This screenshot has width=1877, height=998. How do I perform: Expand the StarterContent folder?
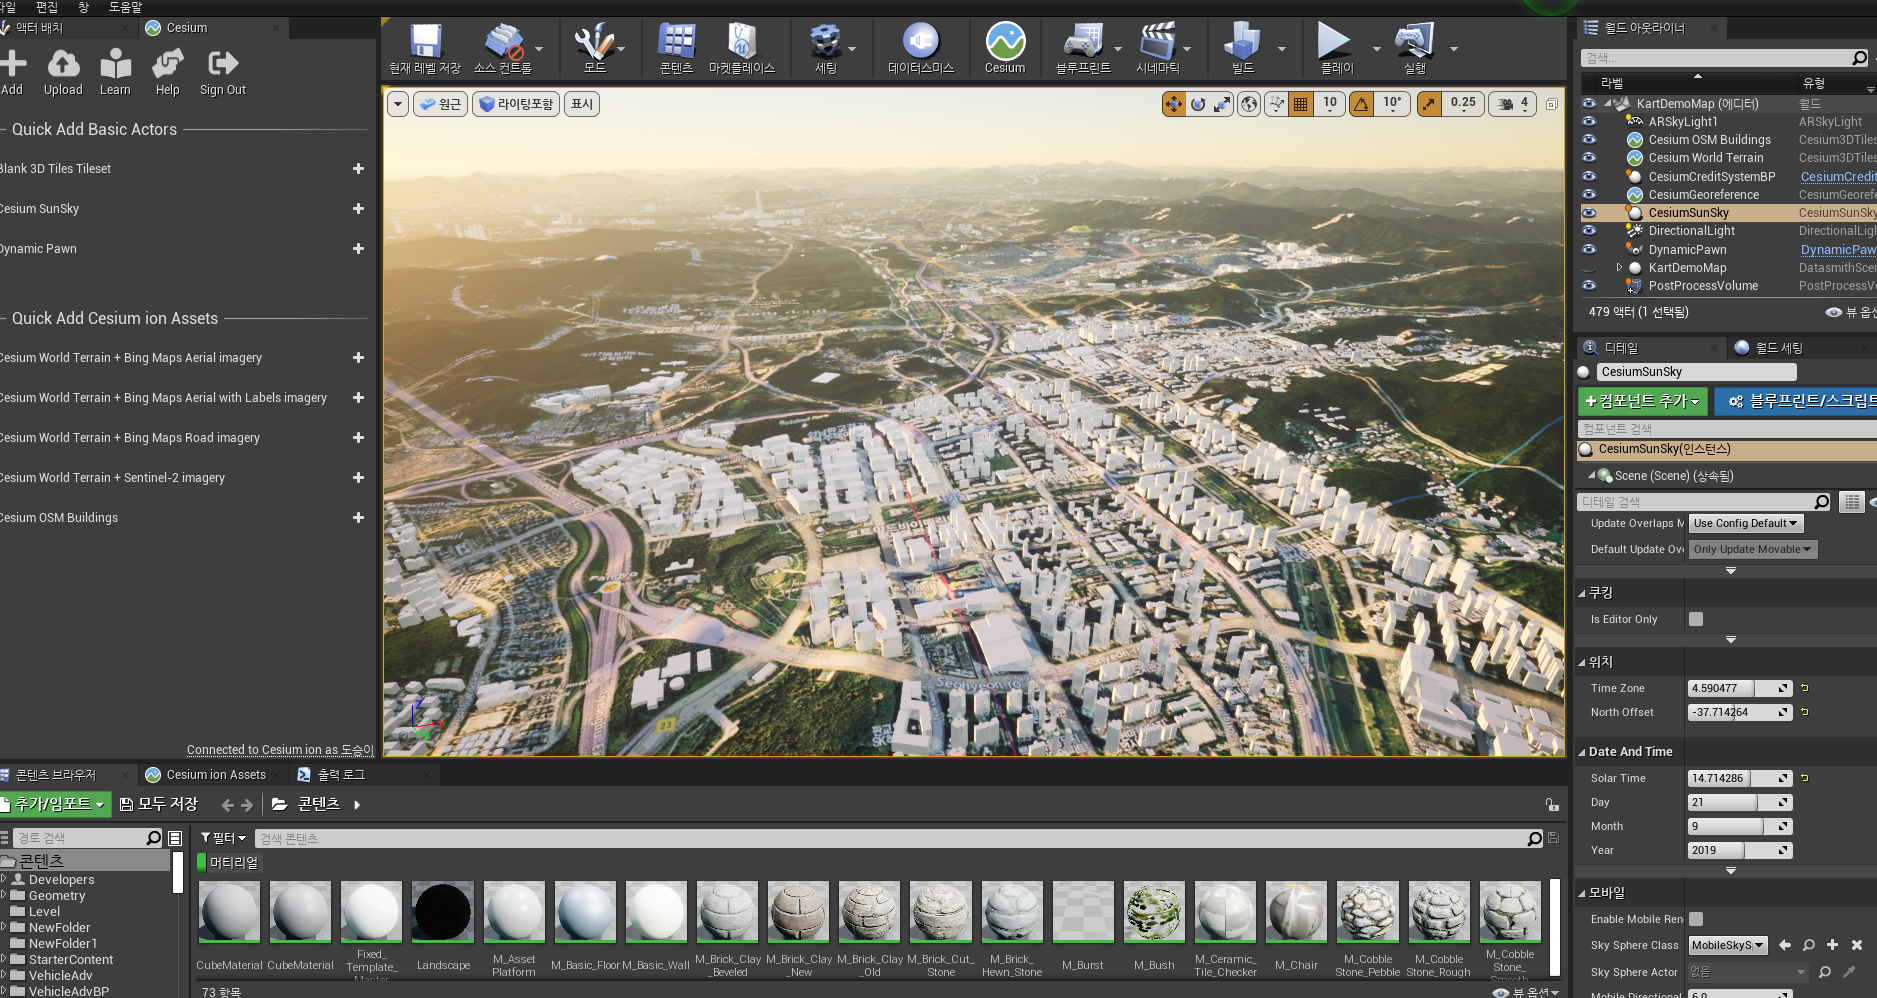point(4,959)
